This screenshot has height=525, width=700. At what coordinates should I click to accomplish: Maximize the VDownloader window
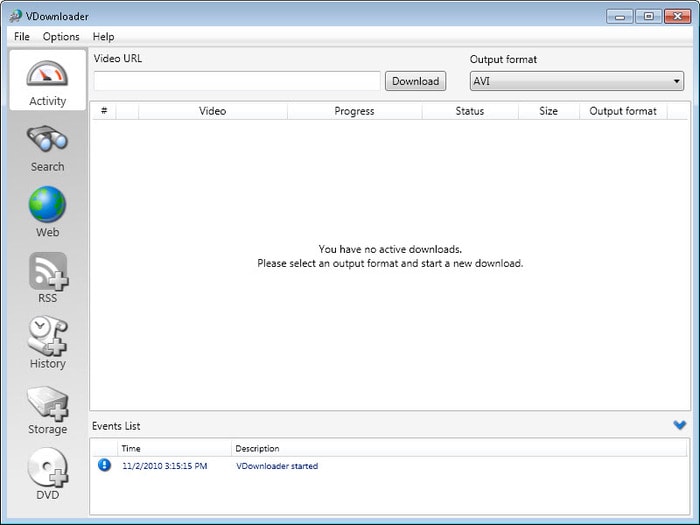(648, 17)
